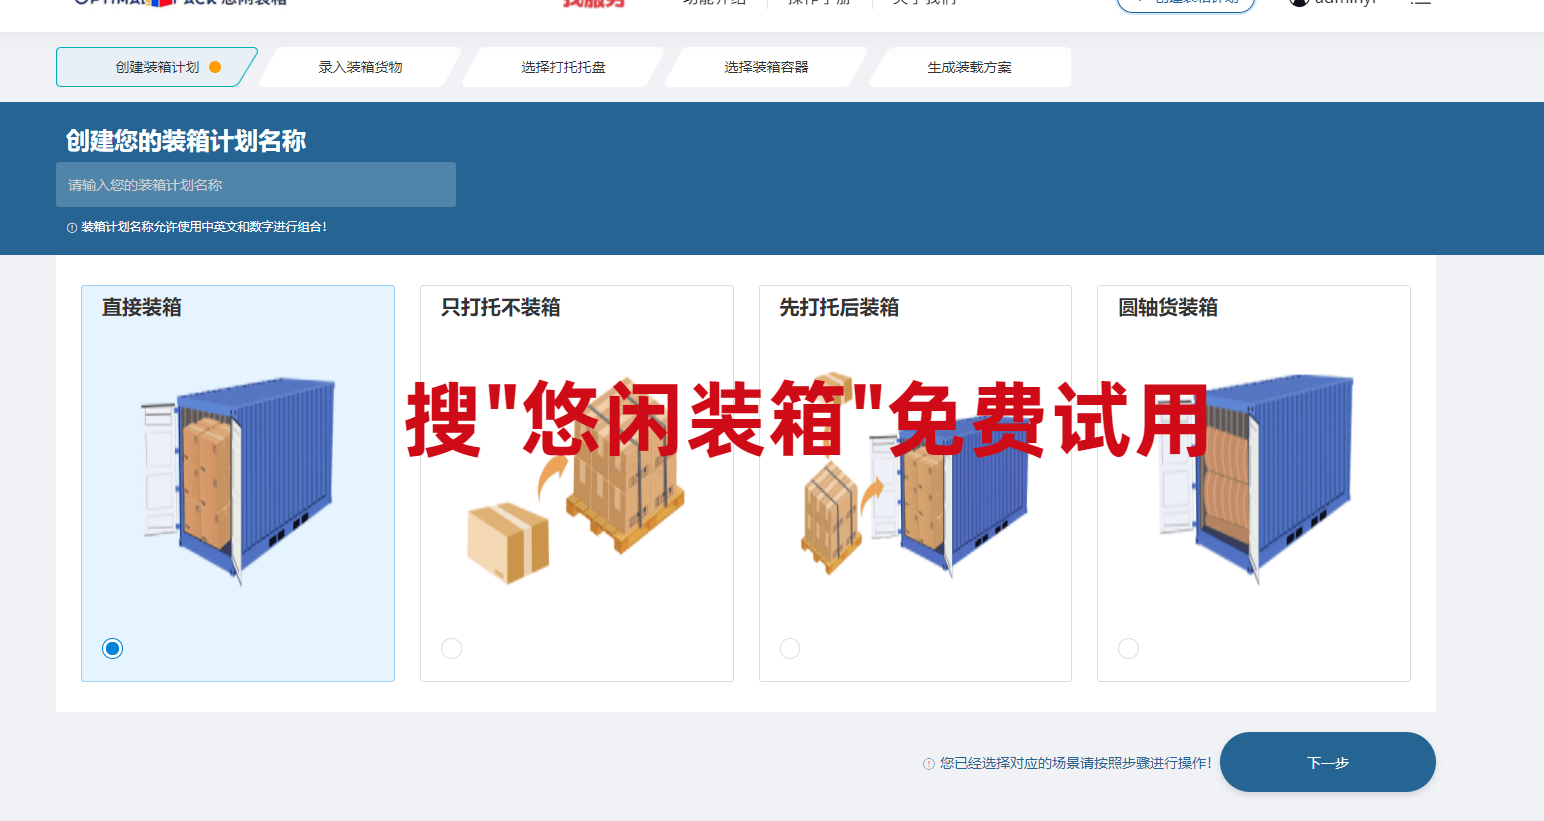Select the 圆轴货装箱 radio button
Viewport: 1544px width, 821px height.
(x=1128, y=648)
